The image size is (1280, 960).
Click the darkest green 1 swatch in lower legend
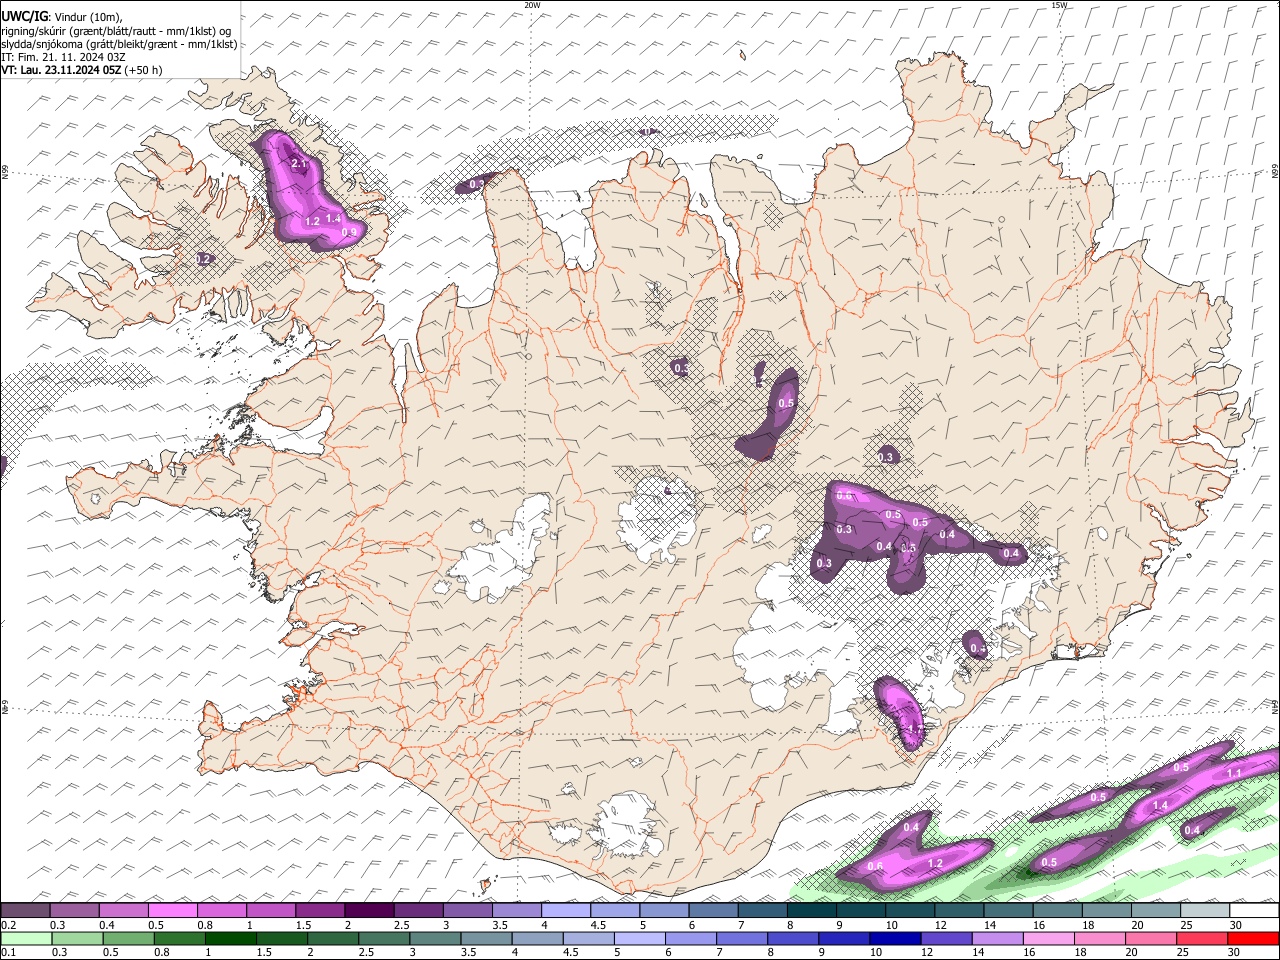click(x=230, y=938)
